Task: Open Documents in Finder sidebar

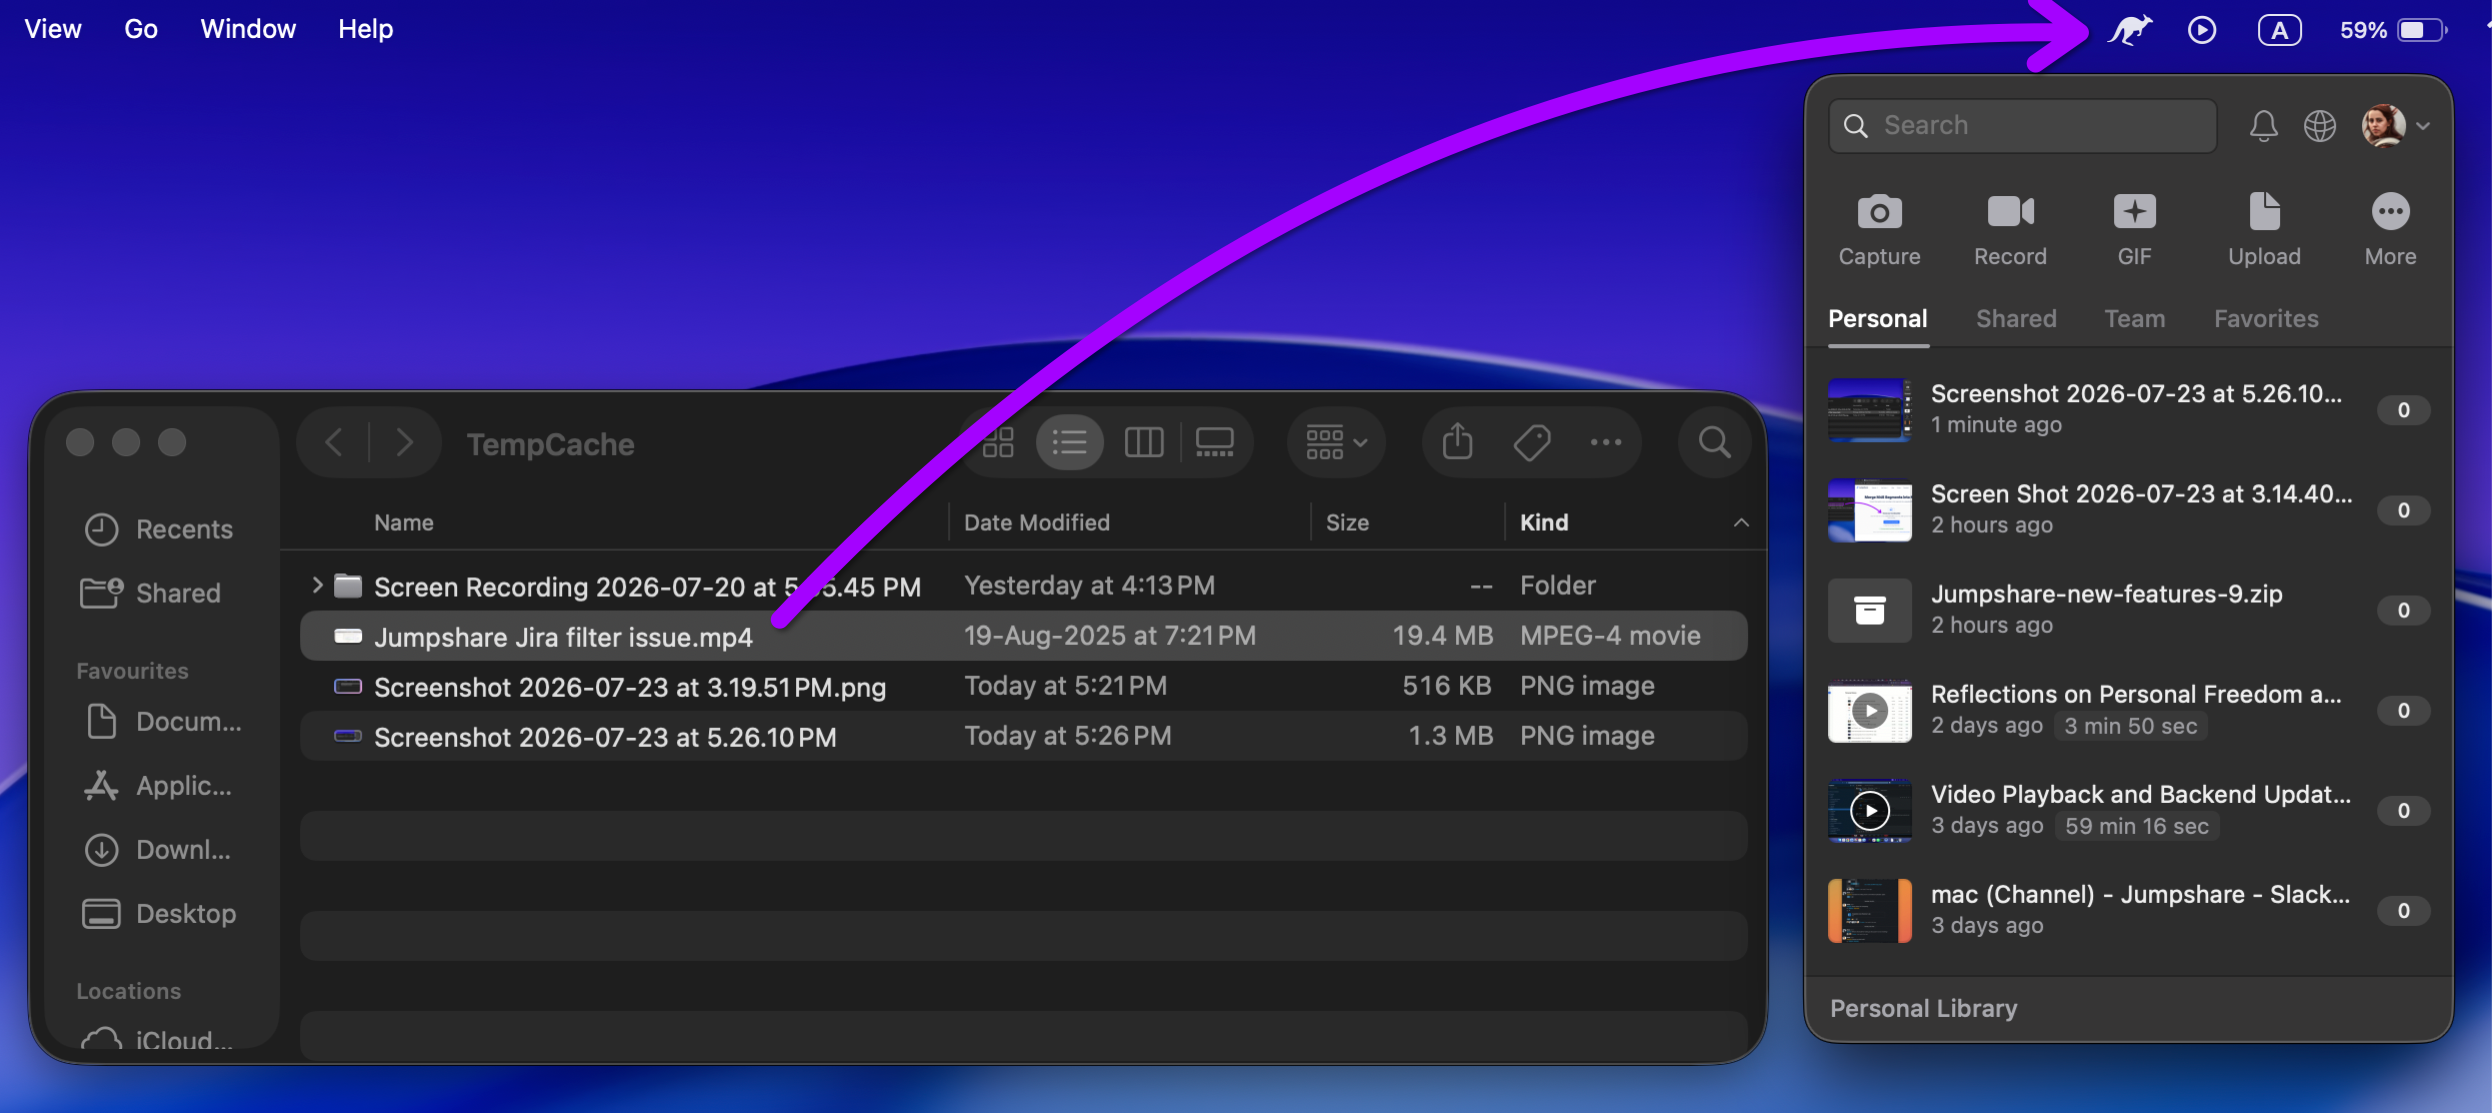Action: [164, 721]
